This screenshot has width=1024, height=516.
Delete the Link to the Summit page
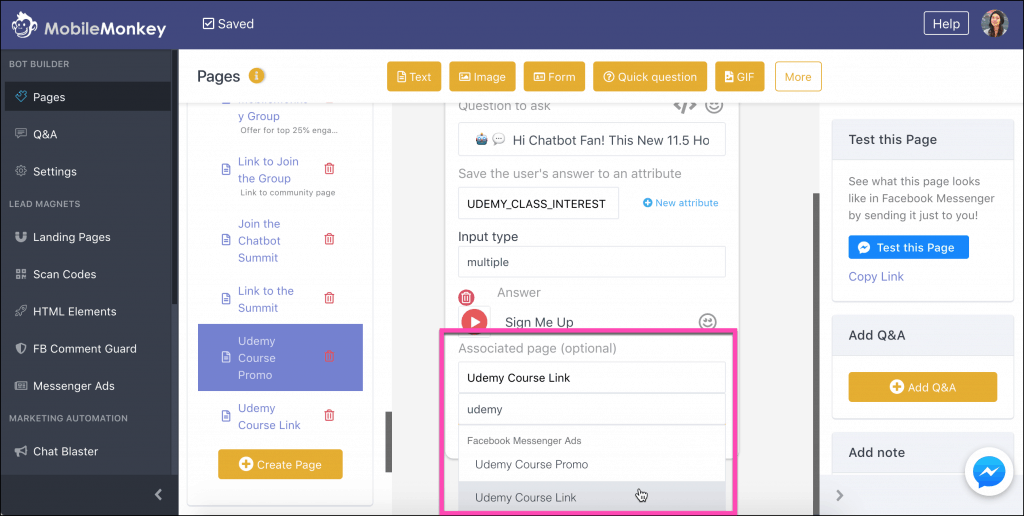(329, 298)
